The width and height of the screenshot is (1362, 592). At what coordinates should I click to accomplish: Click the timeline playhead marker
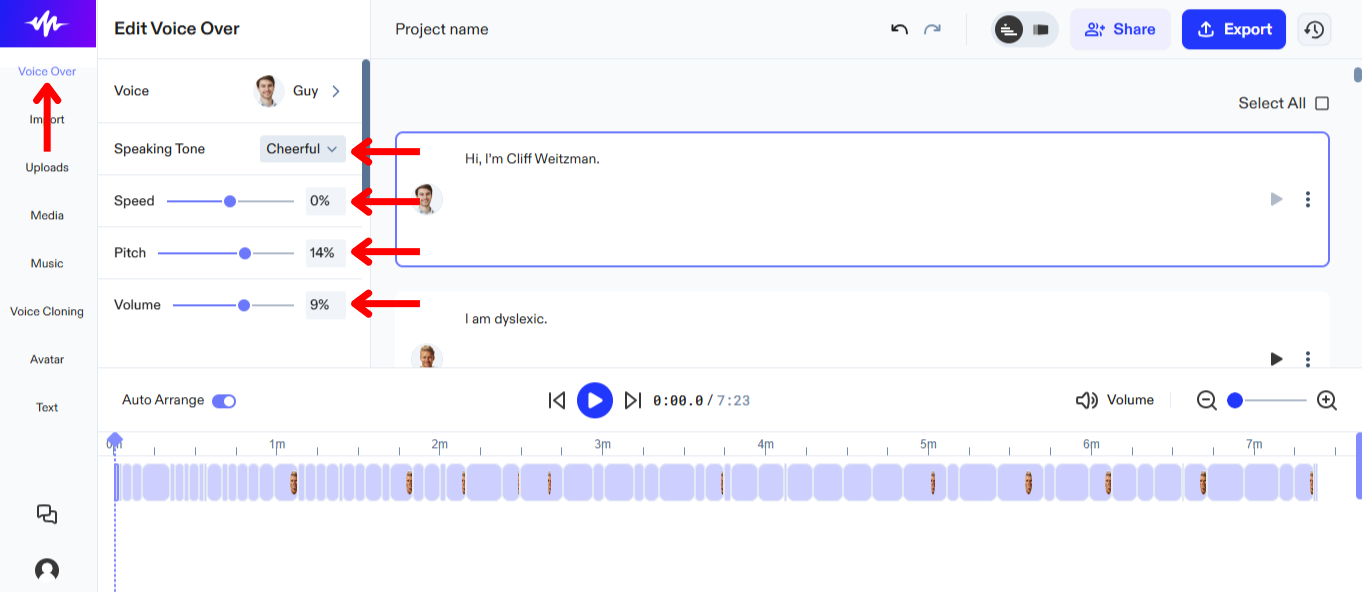(115, 440)
